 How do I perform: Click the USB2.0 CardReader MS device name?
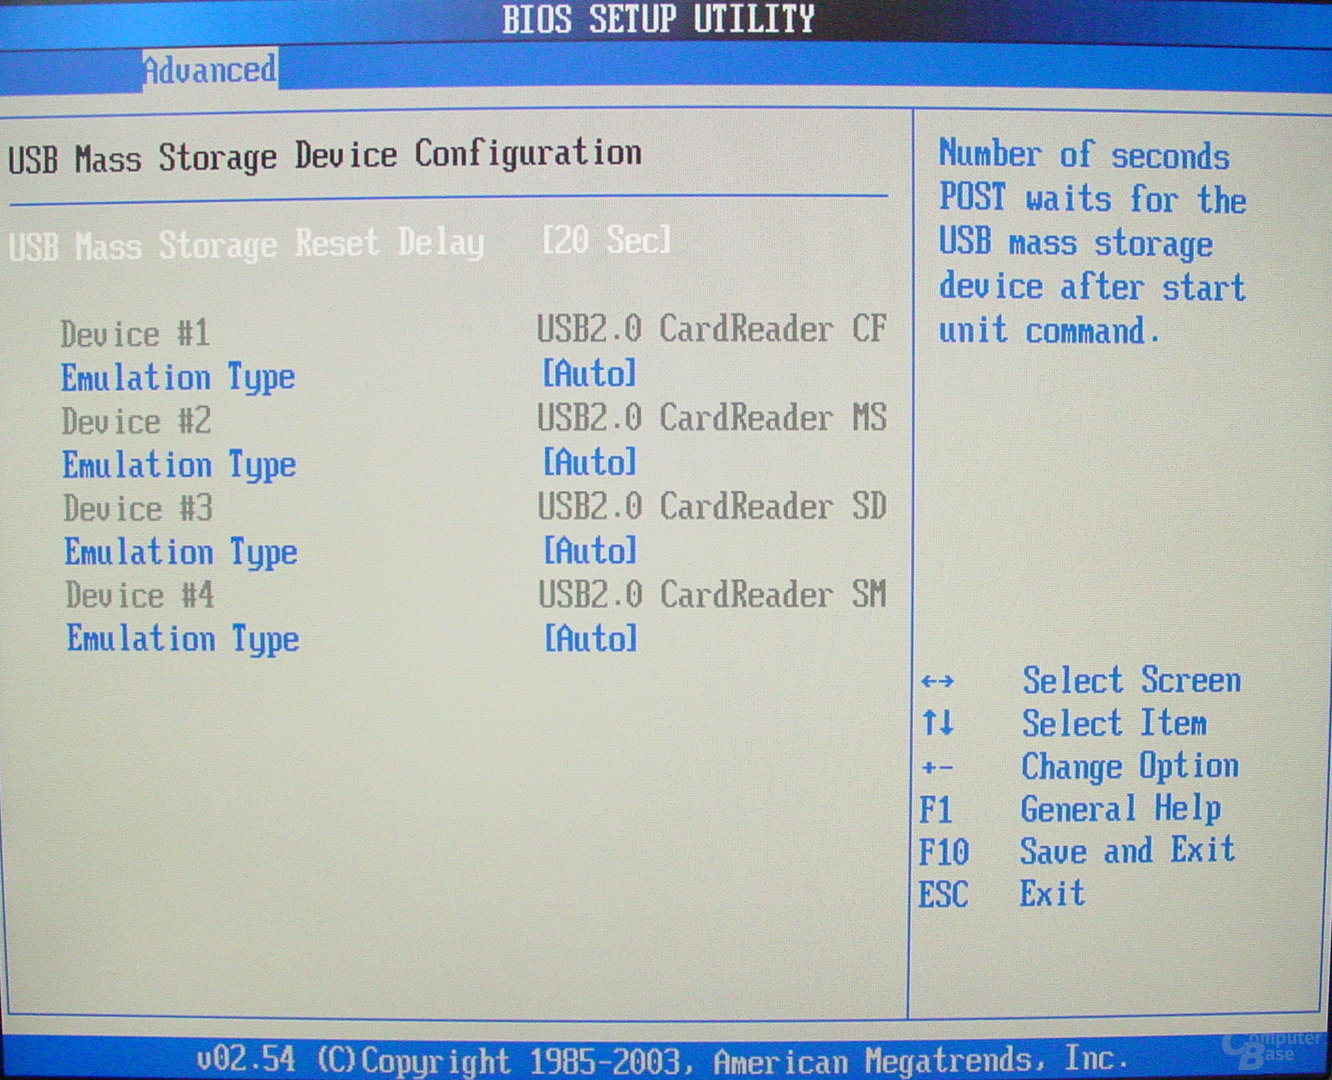tap(712, 417)
